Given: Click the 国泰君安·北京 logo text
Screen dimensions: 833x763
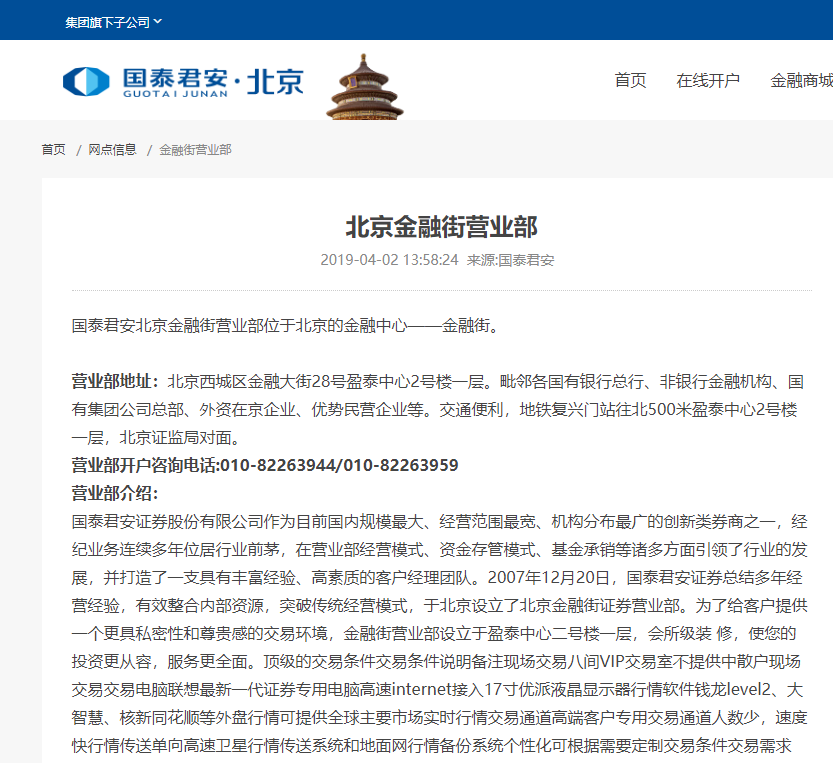Looking at the screenshot, I should point(213,82).
